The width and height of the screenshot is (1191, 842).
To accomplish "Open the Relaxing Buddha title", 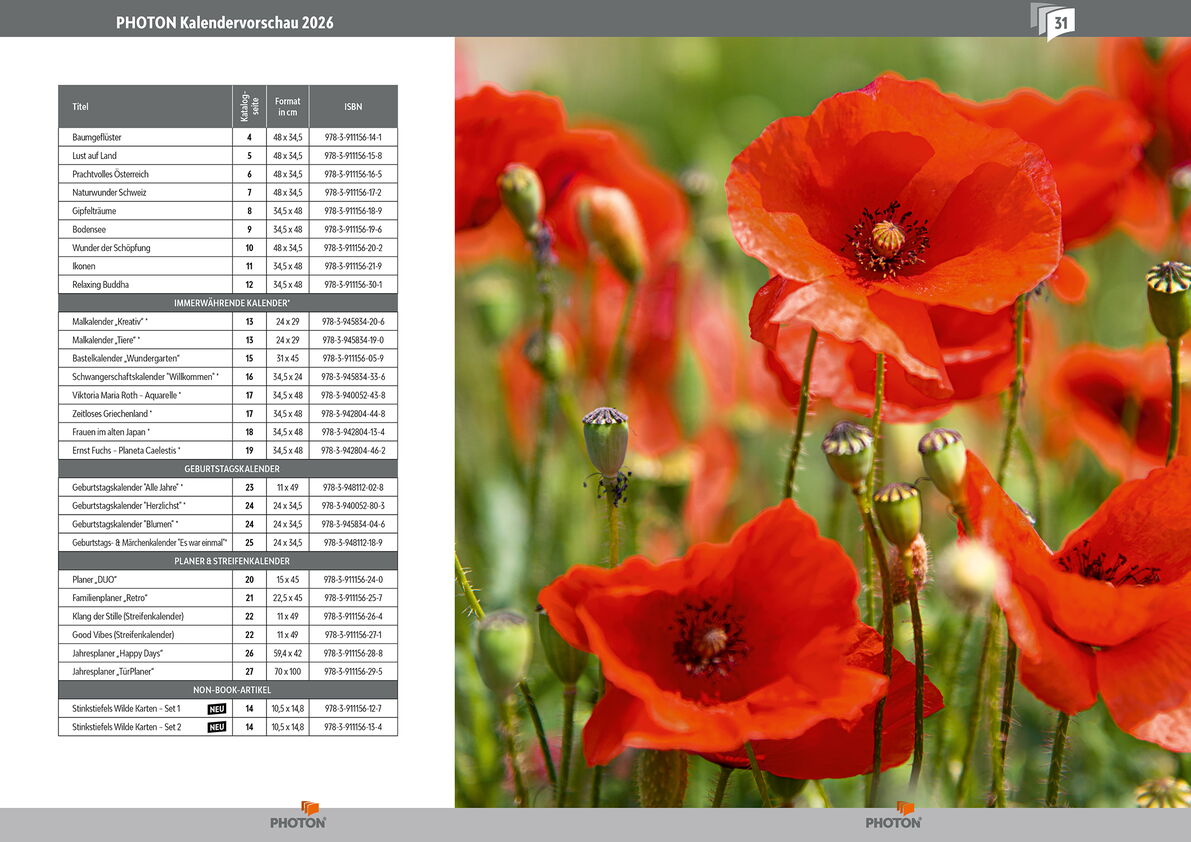I will (100, 284).
